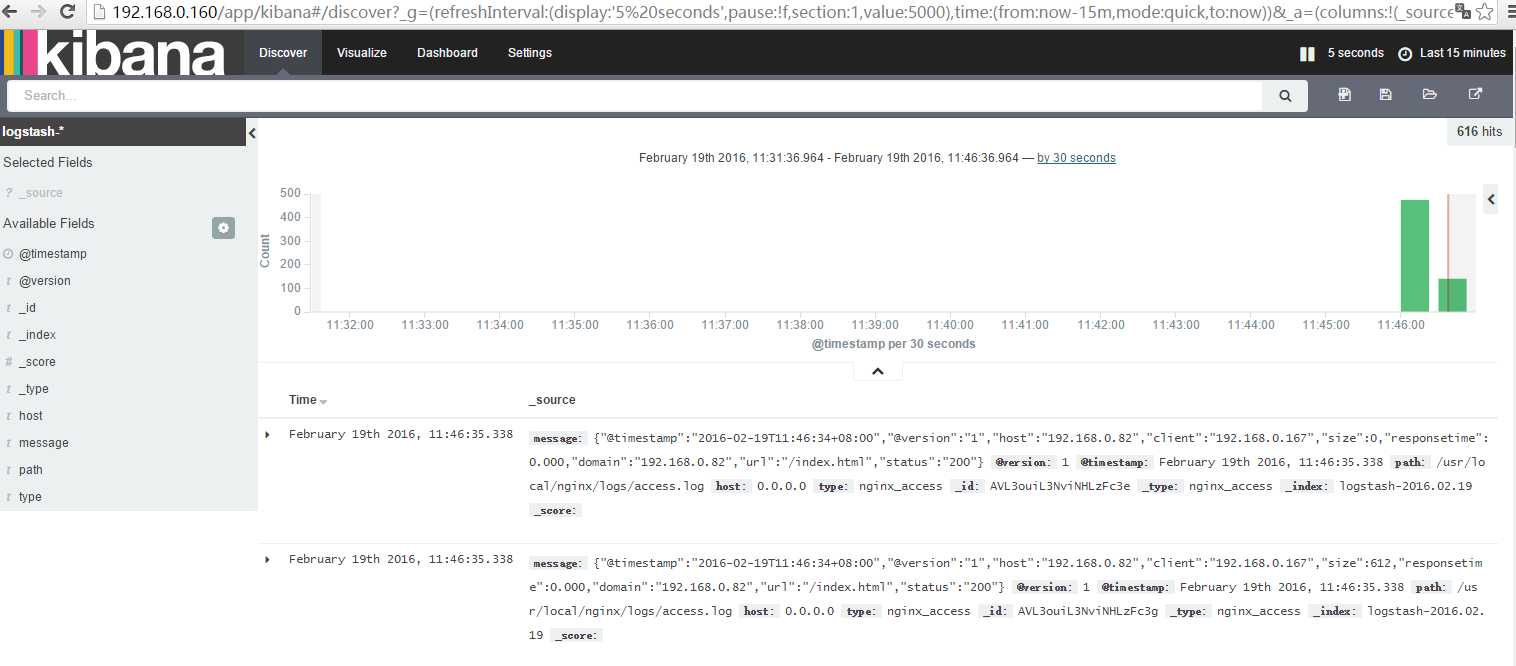Open the Settings tab
1516x666 pixels.
530,53
